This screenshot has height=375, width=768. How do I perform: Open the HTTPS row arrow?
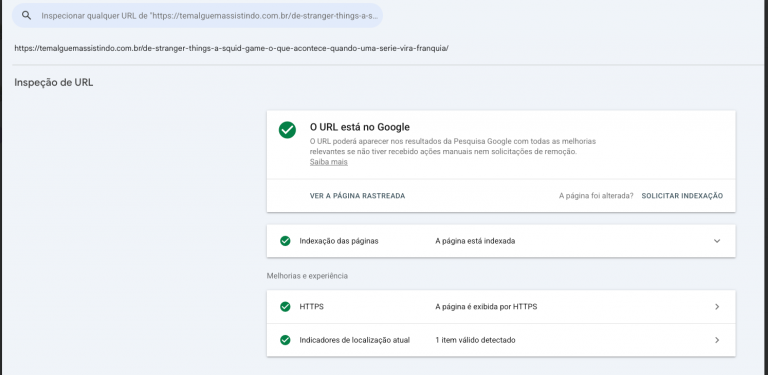click(717, 307)
